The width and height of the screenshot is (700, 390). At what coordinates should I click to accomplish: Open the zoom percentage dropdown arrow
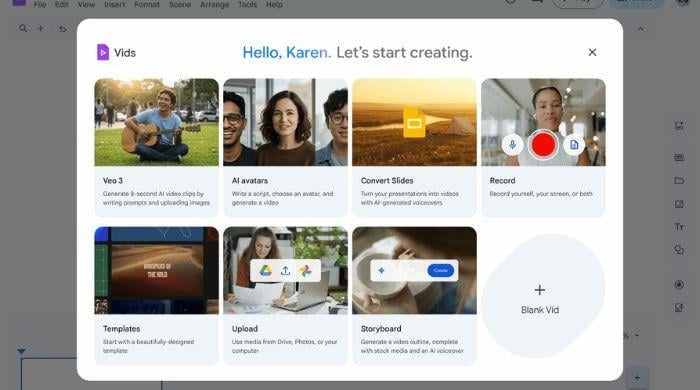(637, 336)
